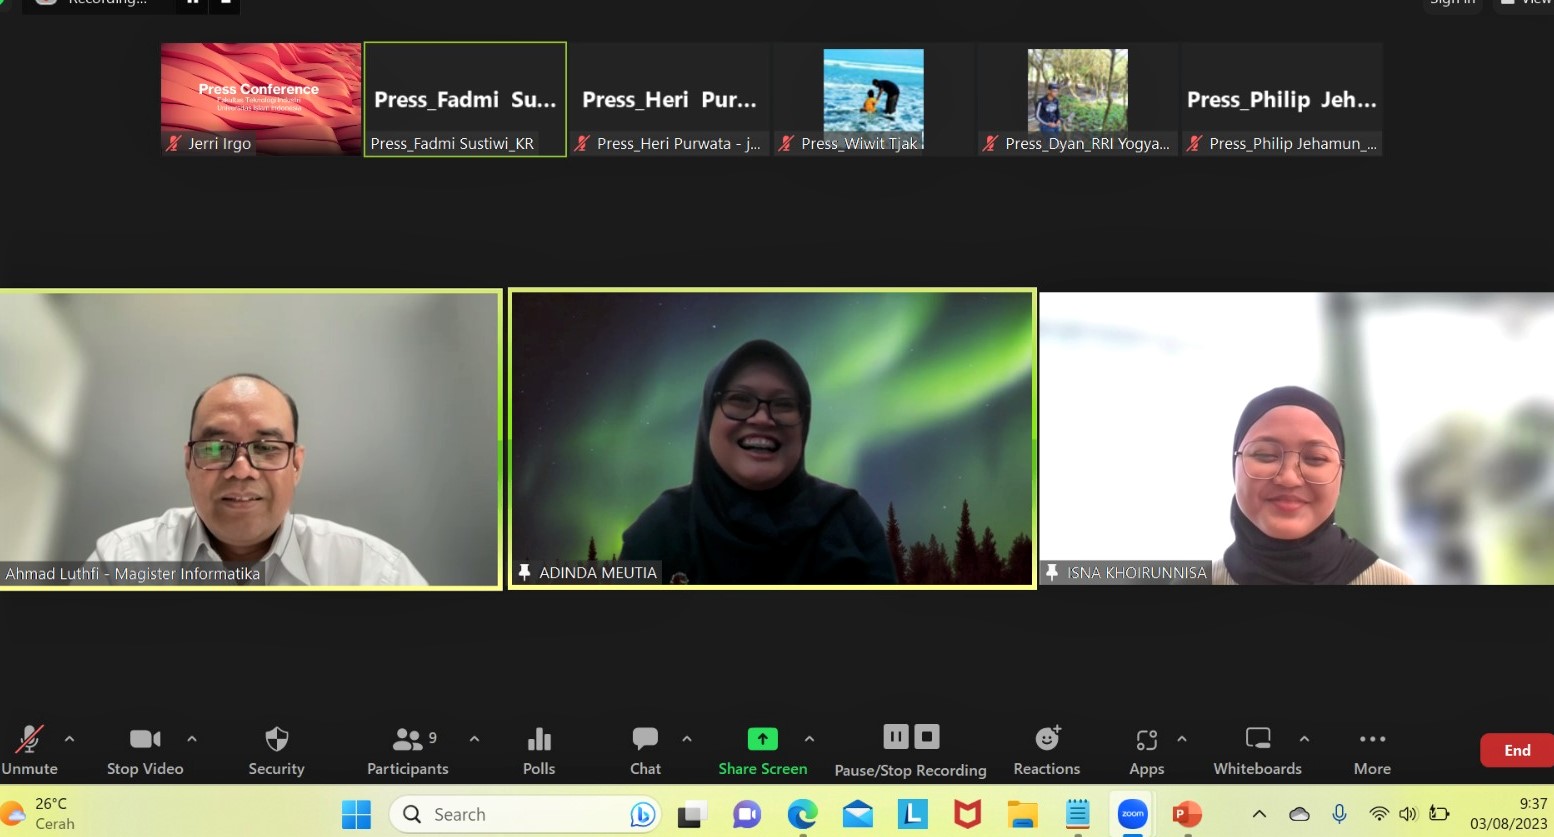Open Microsoft Edge from taskbar
Viewport: 1554px width, 837px height.
(x=802, y=814)
